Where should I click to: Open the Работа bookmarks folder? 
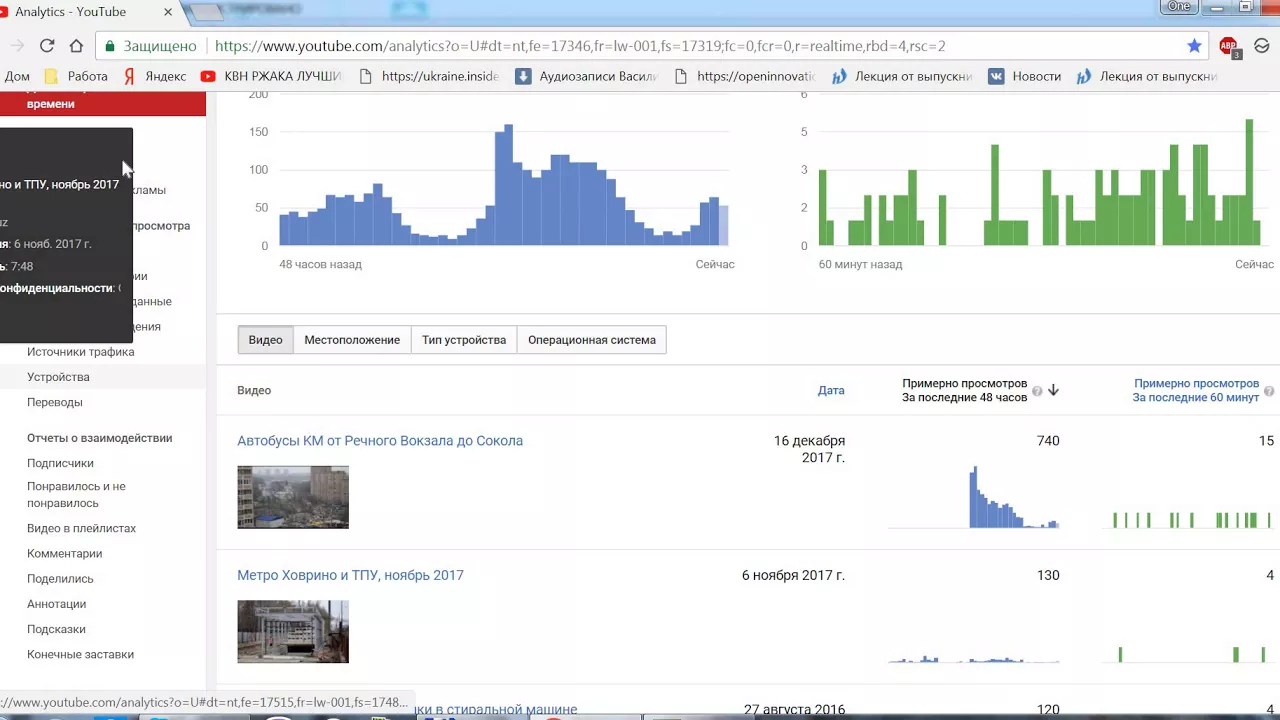click(77, 76)
